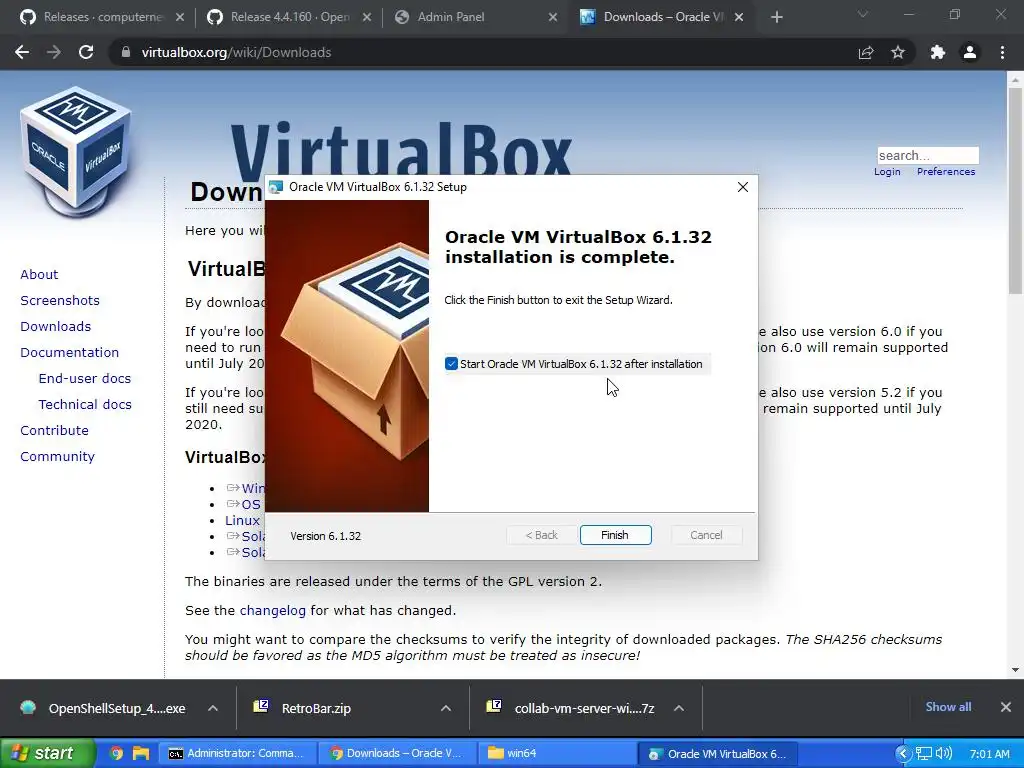Viewport: 1024px width, 768px height.
Task: Switch to Administrator Command Prompt taskbar item
Action: point(238,754)
